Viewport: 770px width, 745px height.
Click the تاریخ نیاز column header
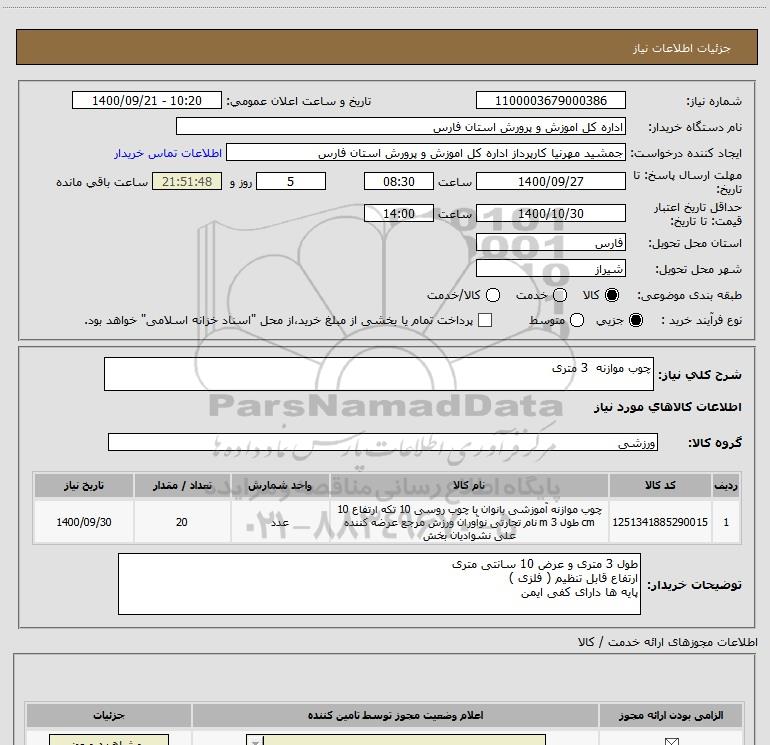pos(83,486)
